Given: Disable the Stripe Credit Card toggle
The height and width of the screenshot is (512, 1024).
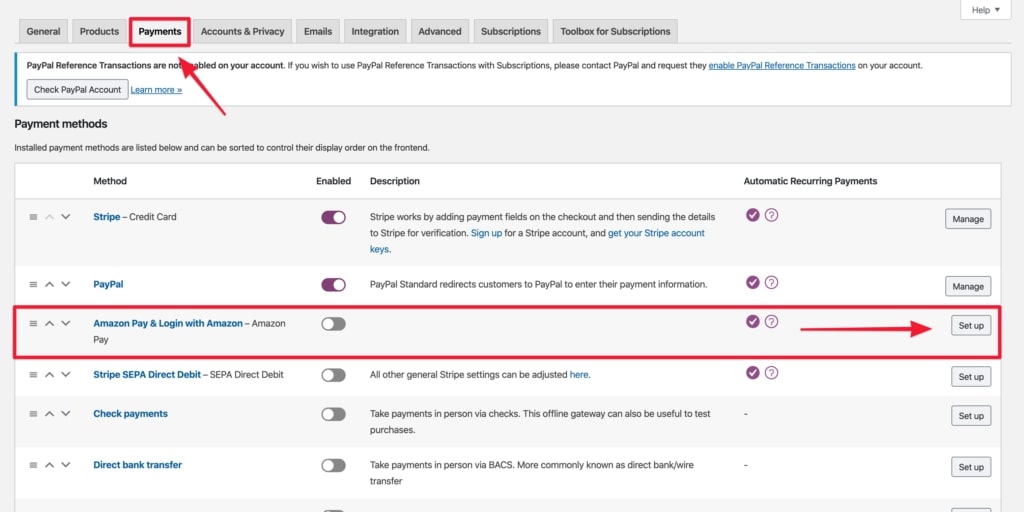Looking at the screenshot, I should click(x=333, y=217).
